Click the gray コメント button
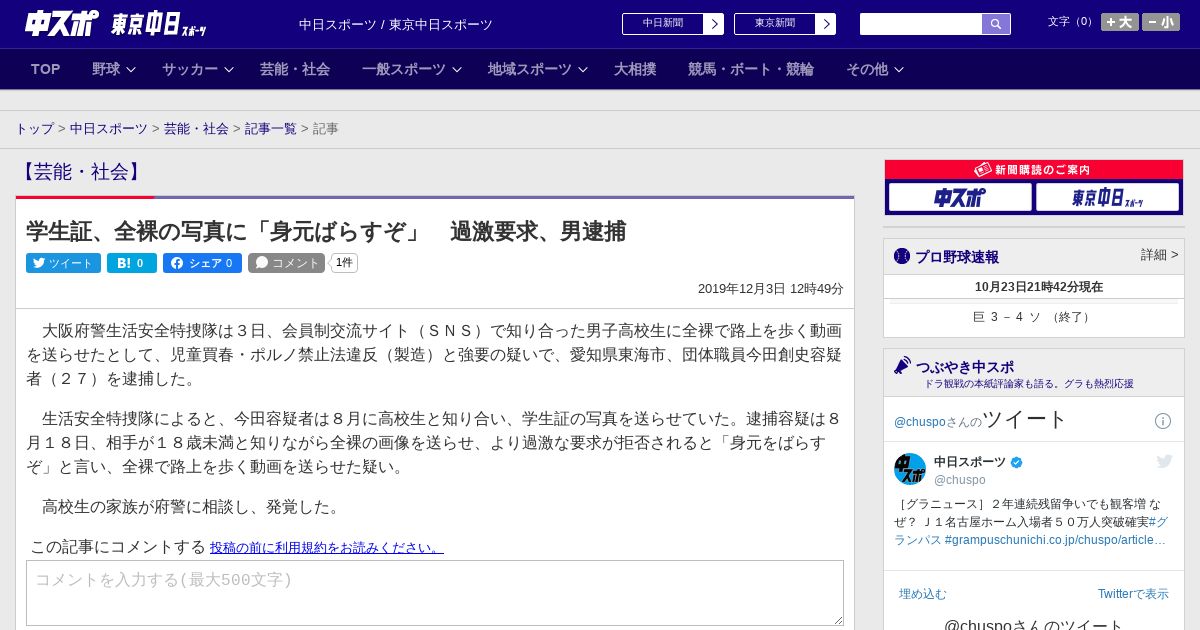1200x630 pixels. click(x=287, y=263)
